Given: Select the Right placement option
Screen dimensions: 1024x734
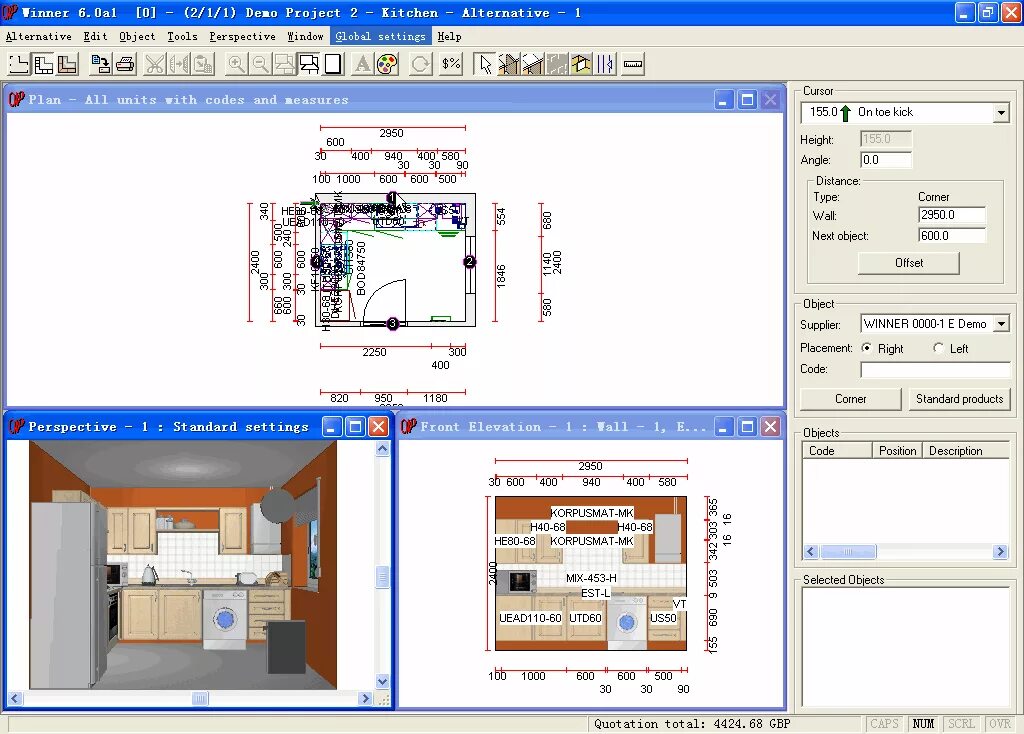Looking at the screenshot, I should click(x=867, y=348).
